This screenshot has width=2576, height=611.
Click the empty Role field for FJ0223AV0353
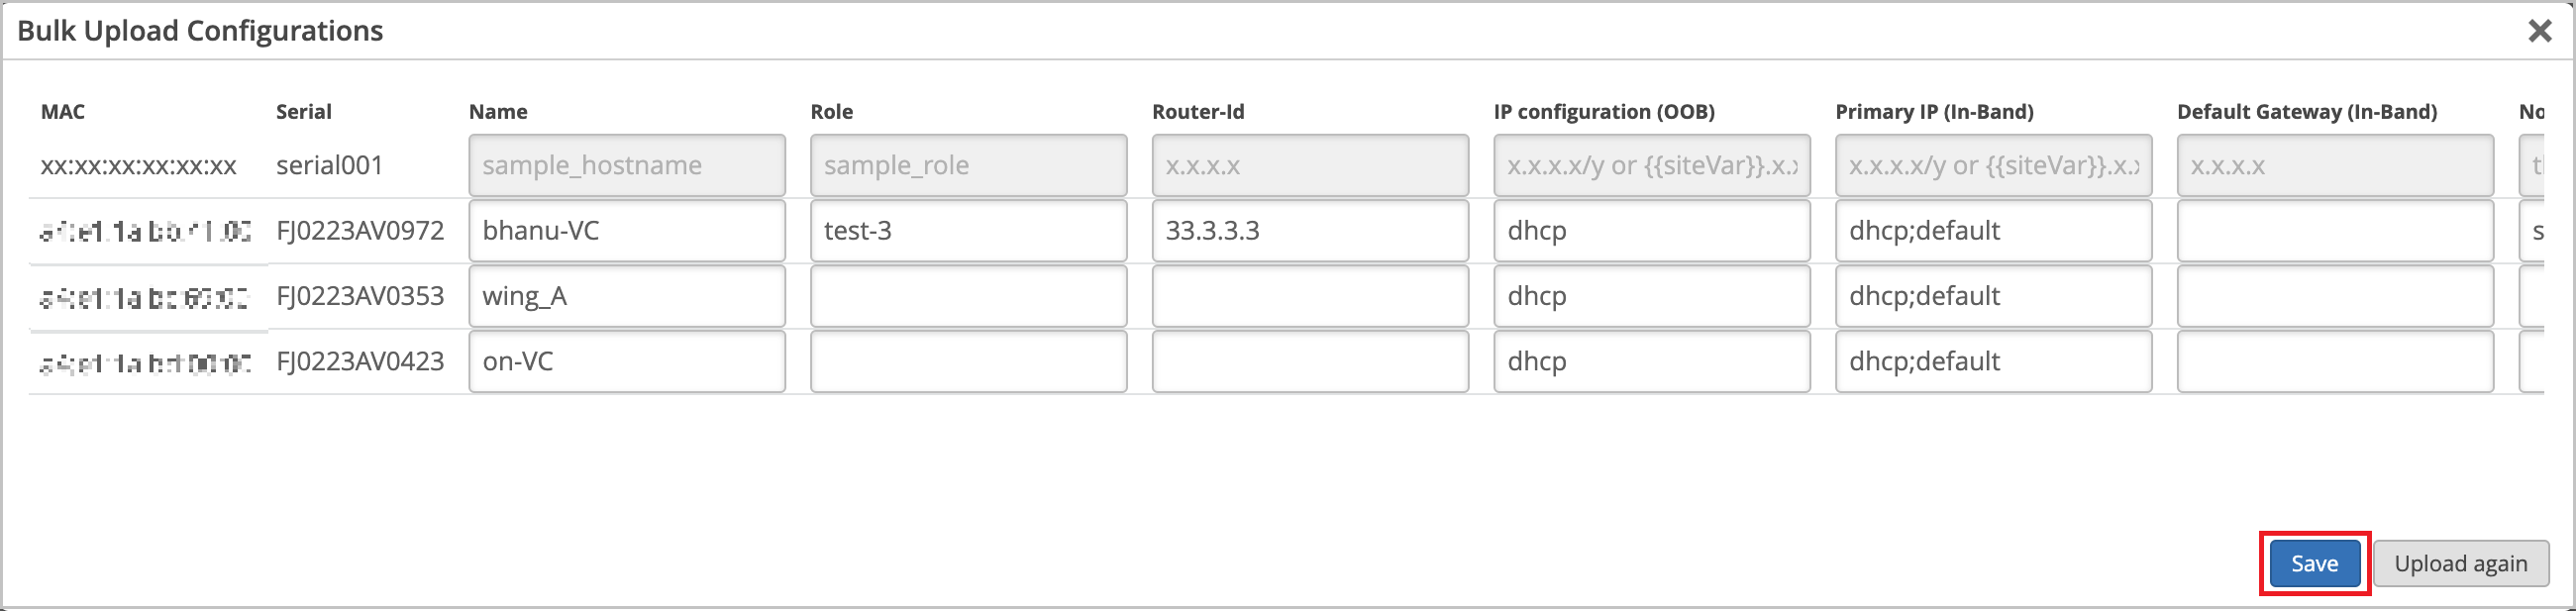(x=968, y=296)
